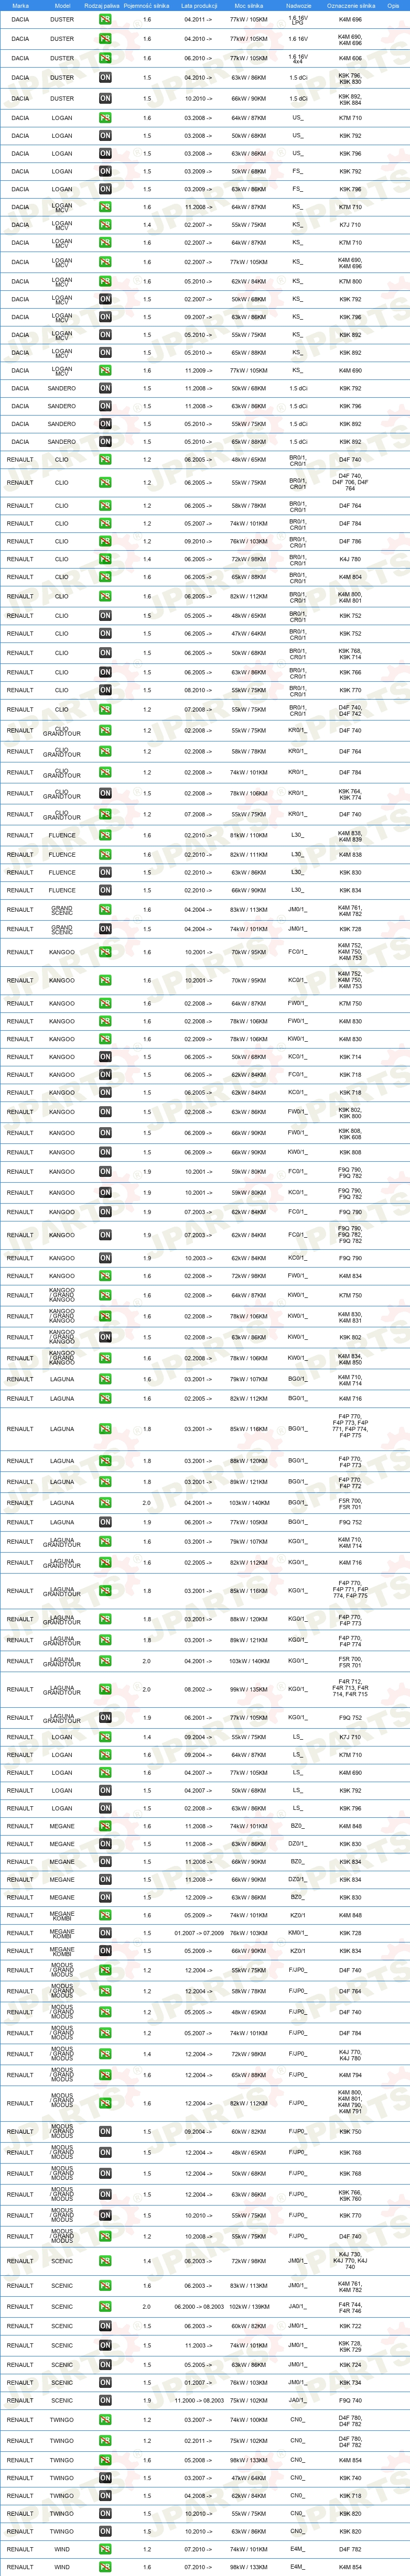Click the Marka column header
The height and width of the screenshot is (2576, 410).
coord(20,5)
